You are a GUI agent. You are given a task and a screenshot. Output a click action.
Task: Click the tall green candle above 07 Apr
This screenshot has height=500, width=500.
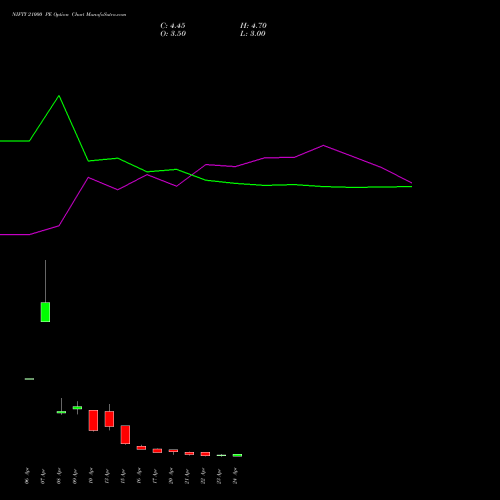click(x=45, y=312)
